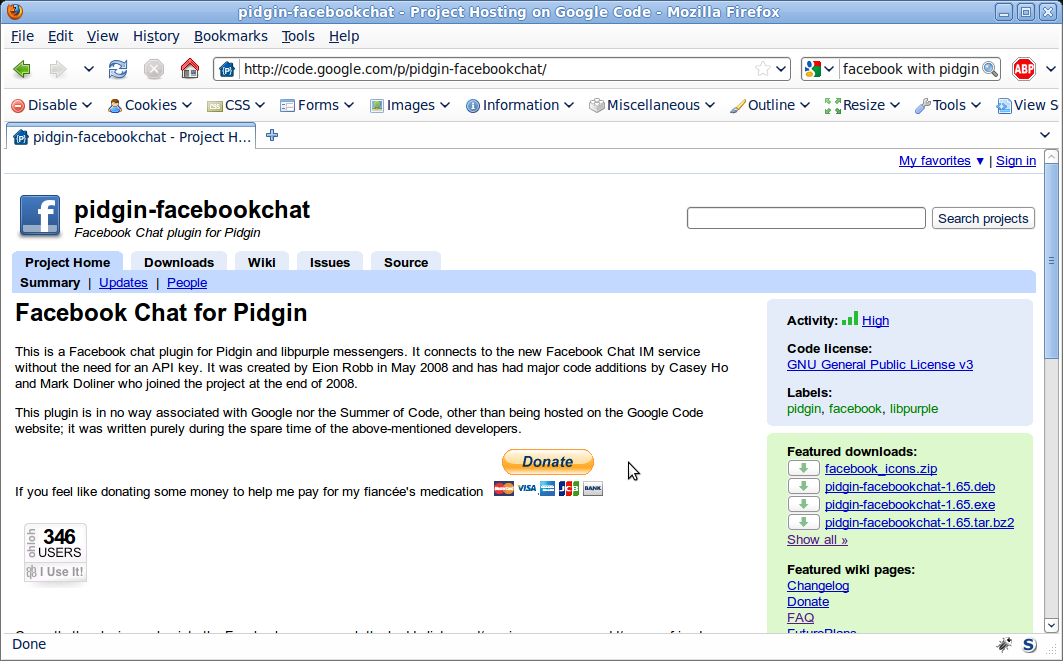Open the Disable developer toolbar menu
The height and width of the screenshot is (661, 1063).
pyautogui.click(x=52, y=105)
